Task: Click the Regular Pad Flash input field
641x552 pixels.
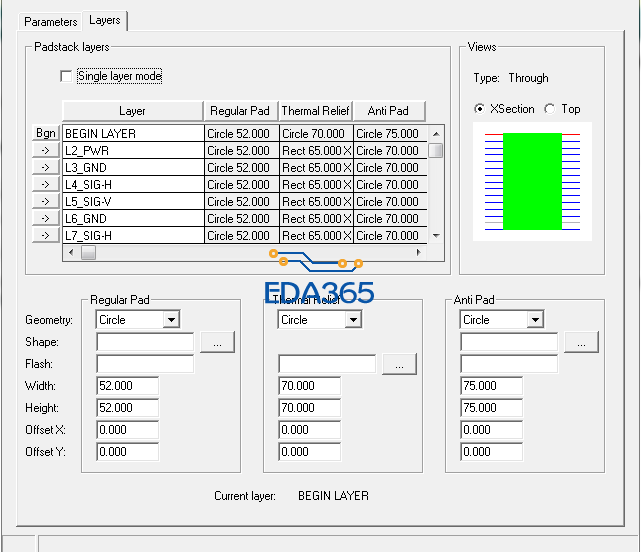Action: coord(145,364)
